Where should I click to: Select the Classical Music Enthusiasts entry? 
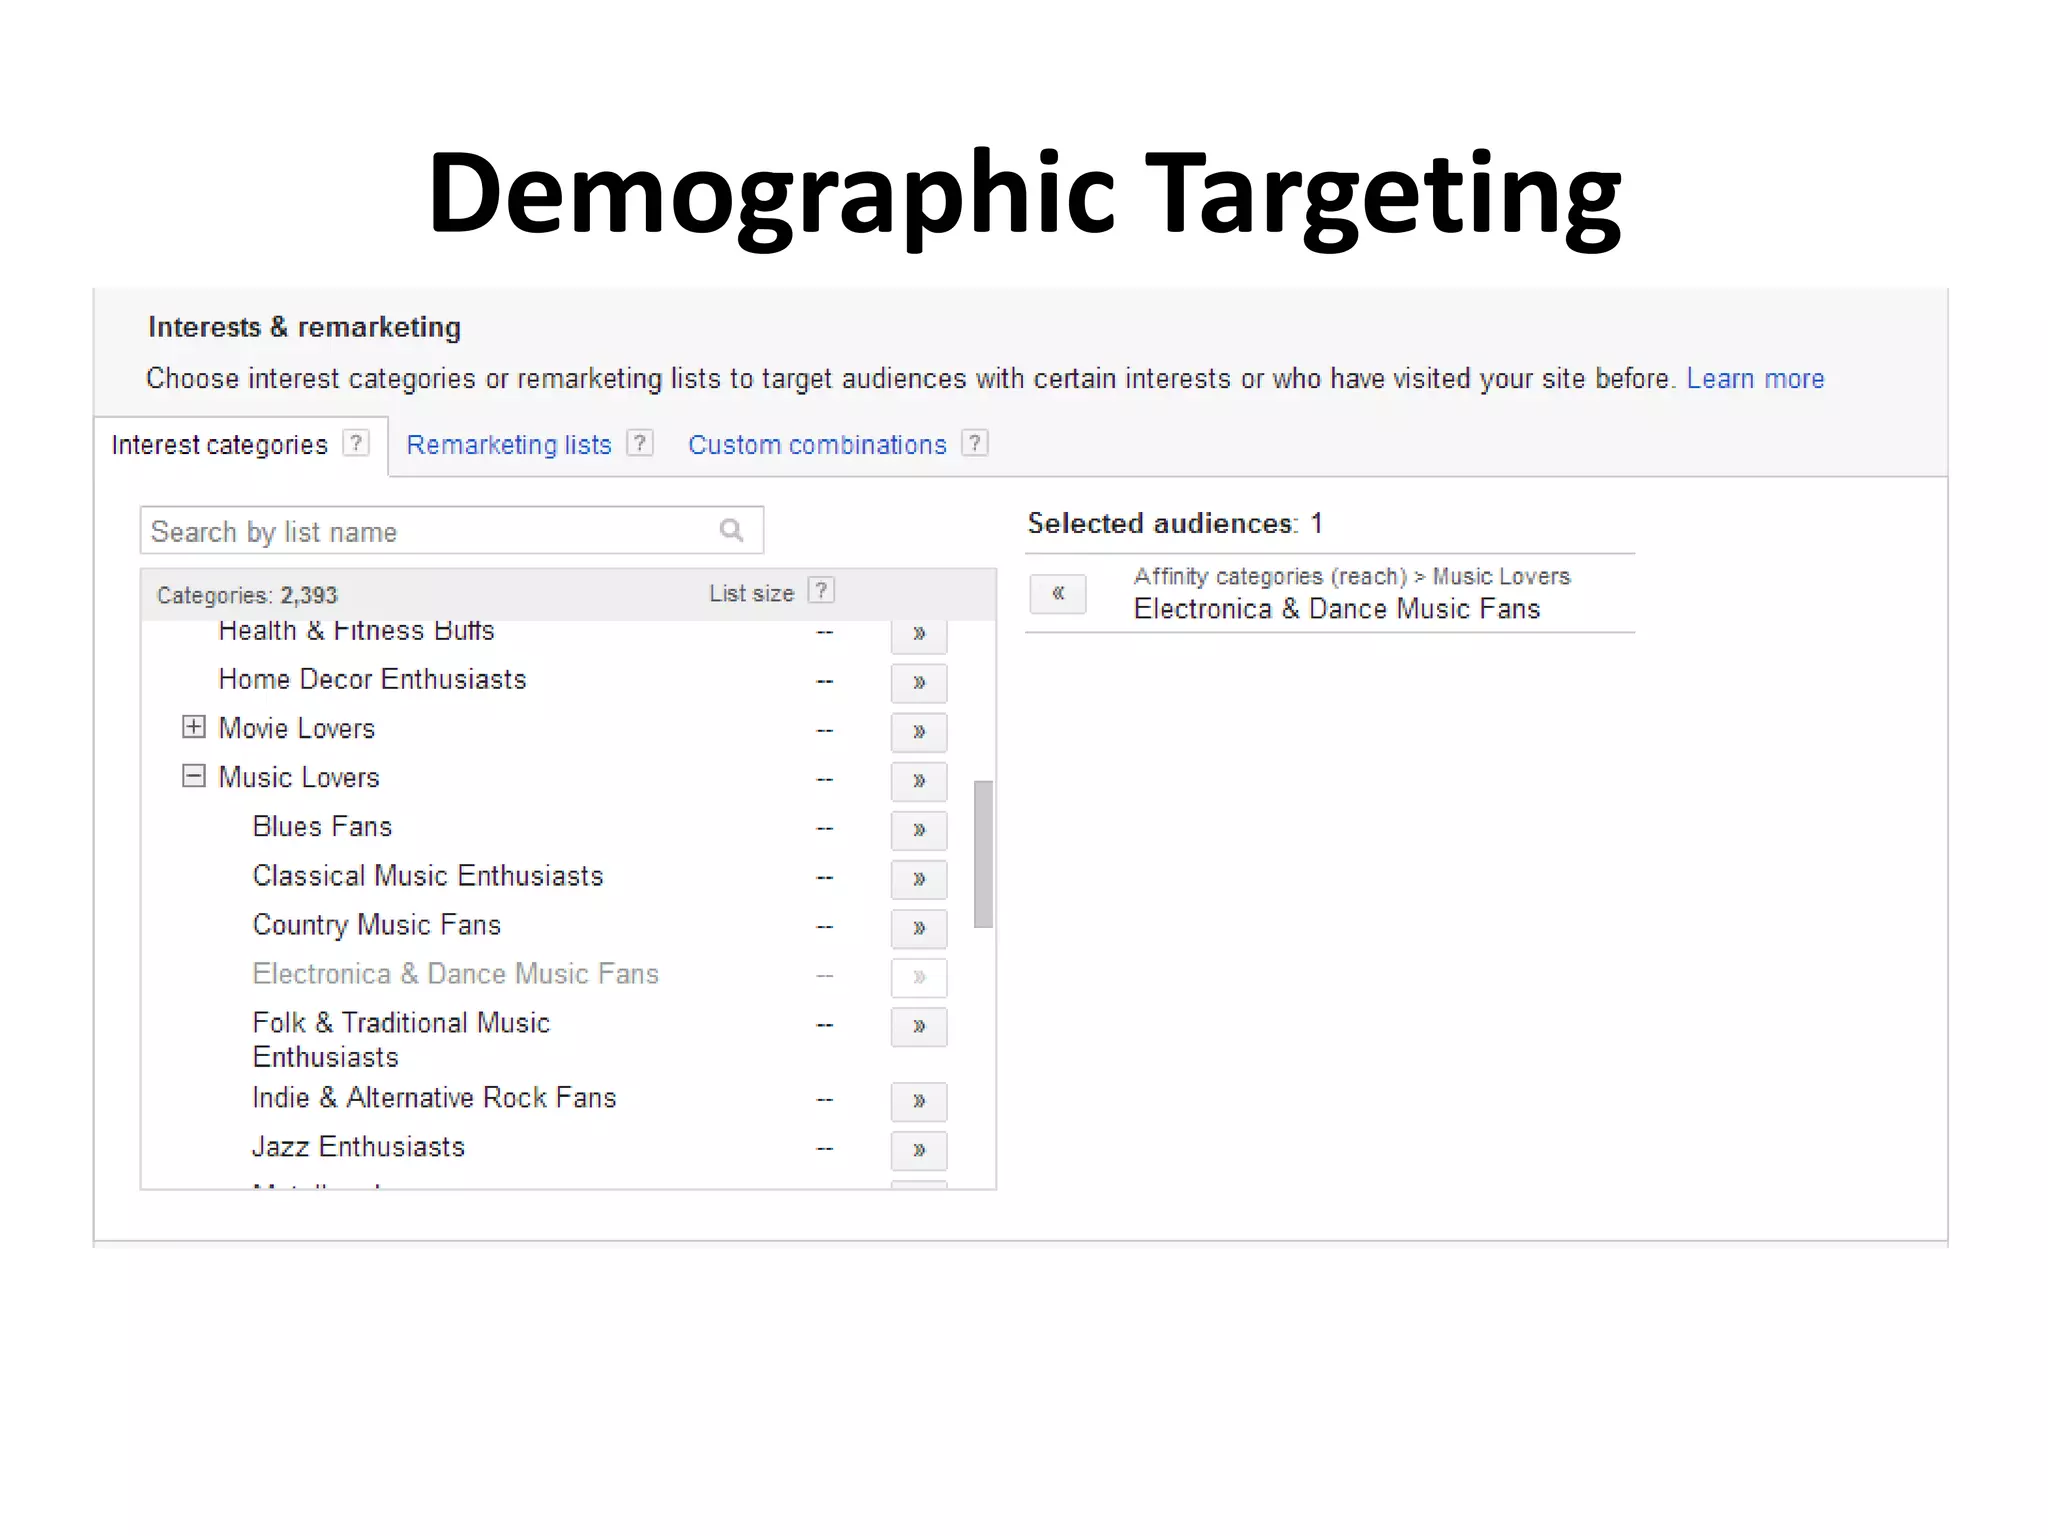coord(428,876)
